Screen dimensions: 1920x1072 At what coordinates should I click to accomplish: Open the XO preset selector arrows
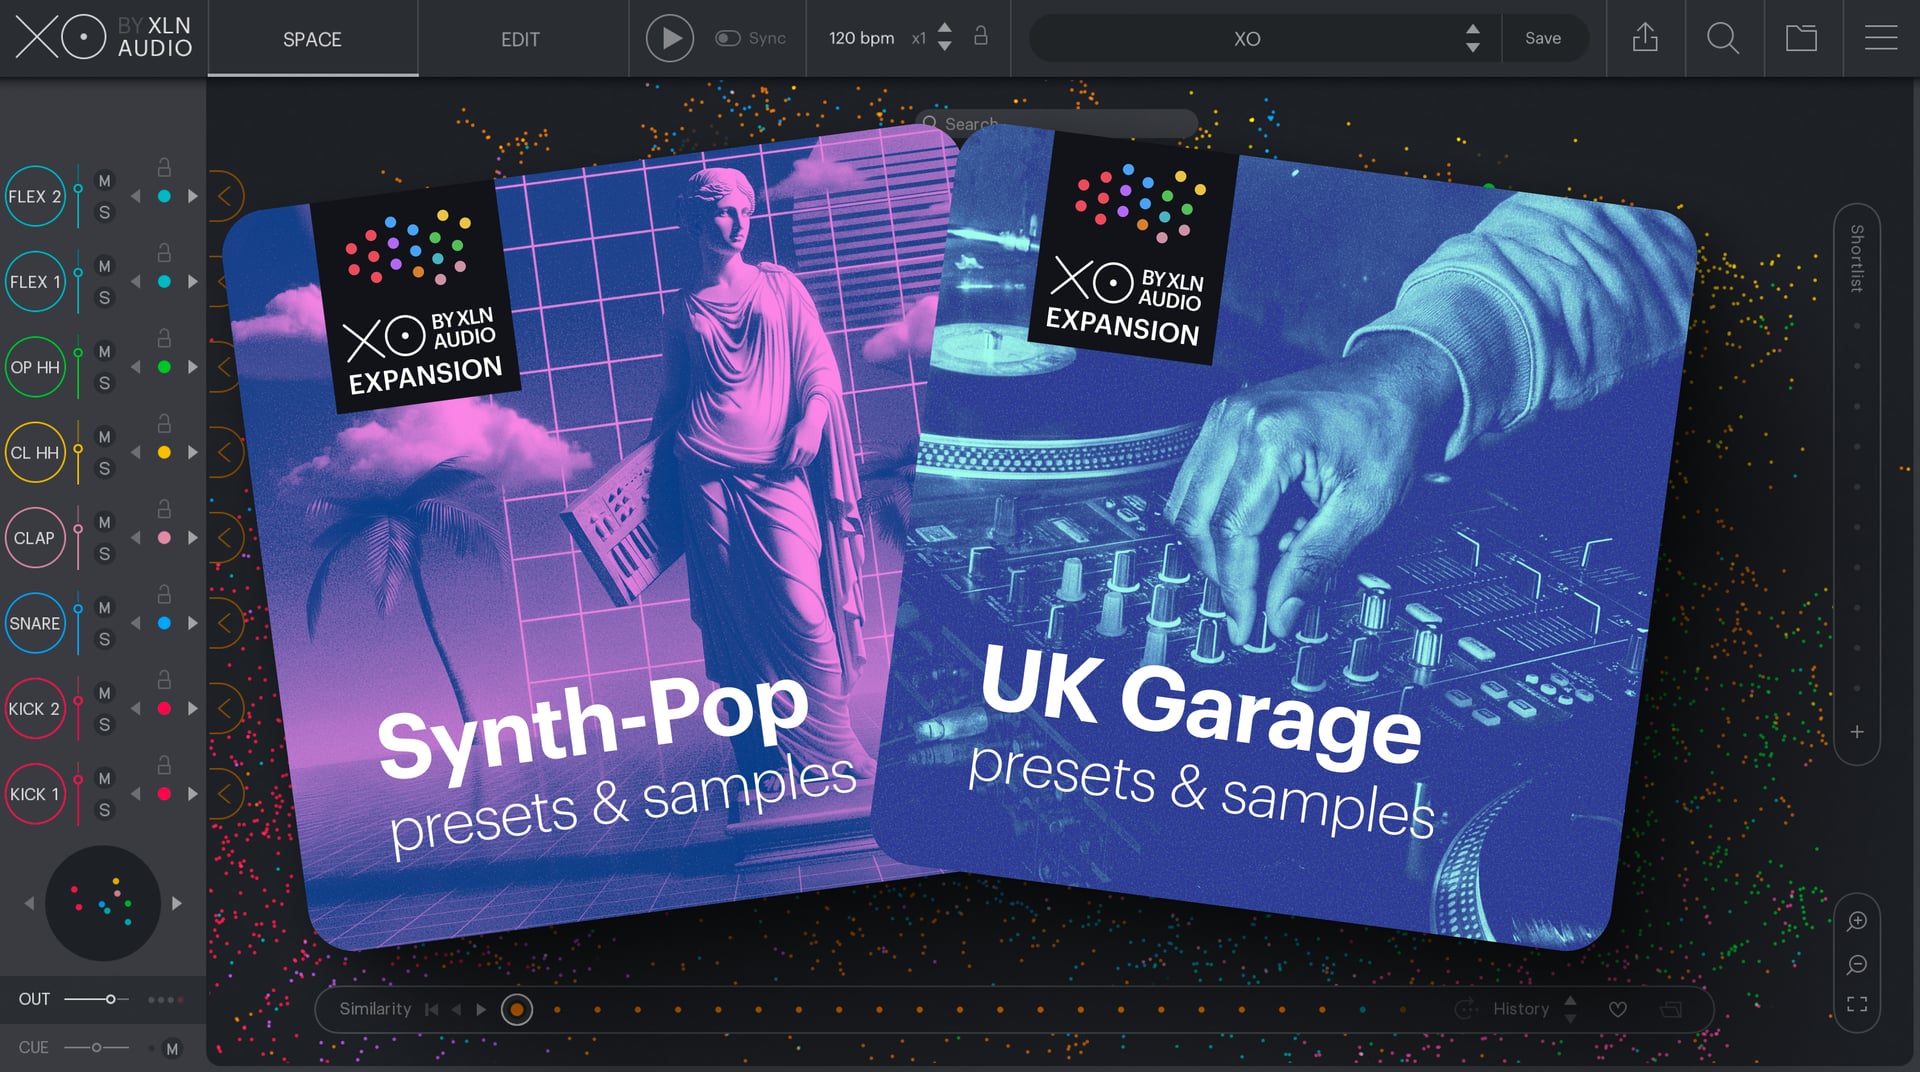pos(1472,38)
